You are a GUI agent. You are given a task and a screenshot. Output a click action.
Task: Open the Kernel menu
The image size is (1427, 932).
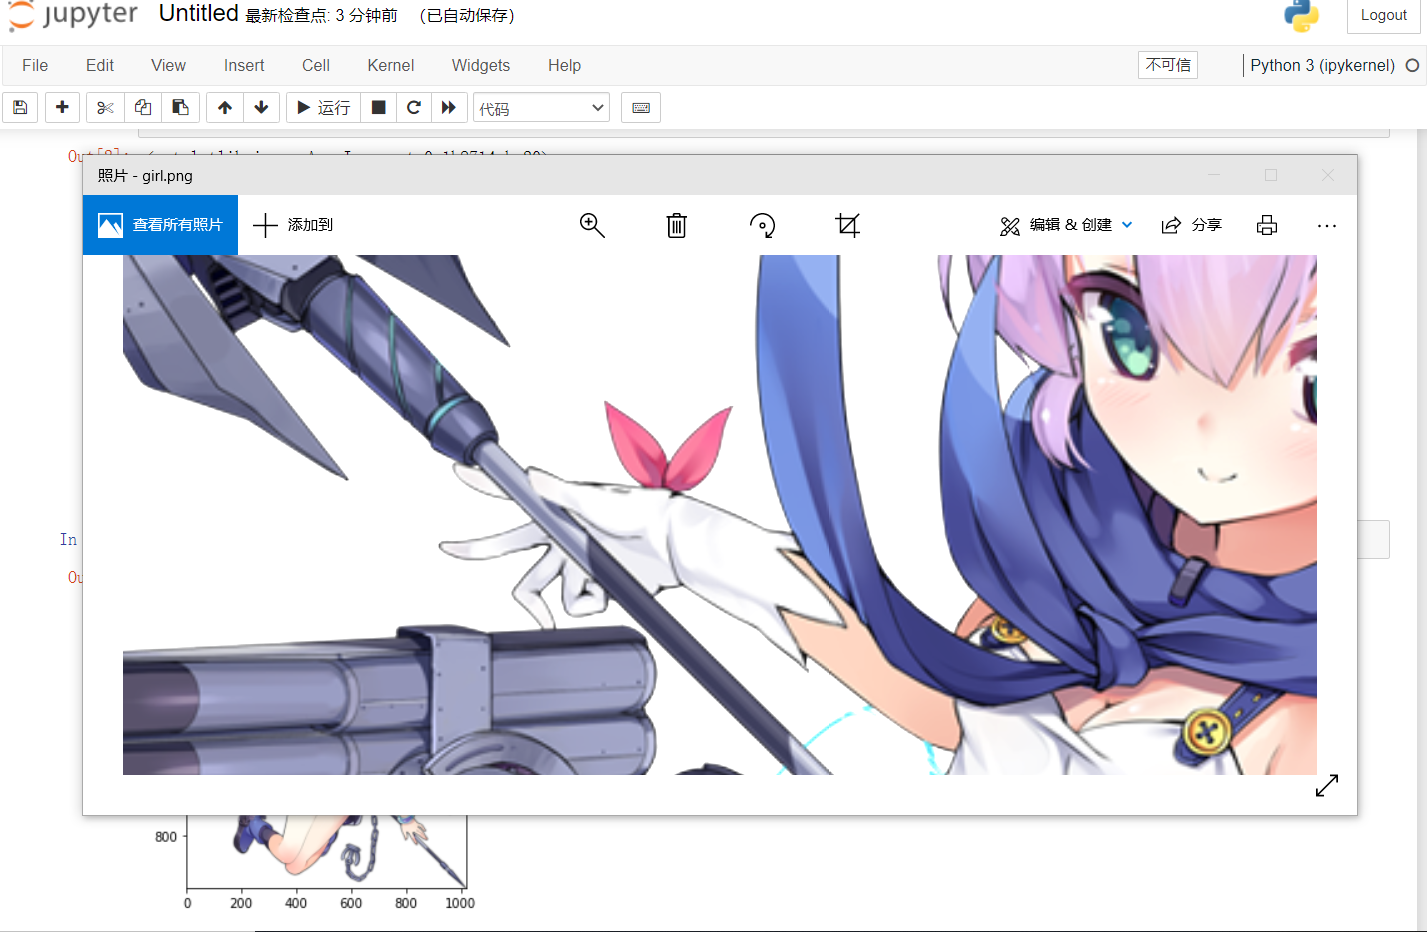coord(390,65)
